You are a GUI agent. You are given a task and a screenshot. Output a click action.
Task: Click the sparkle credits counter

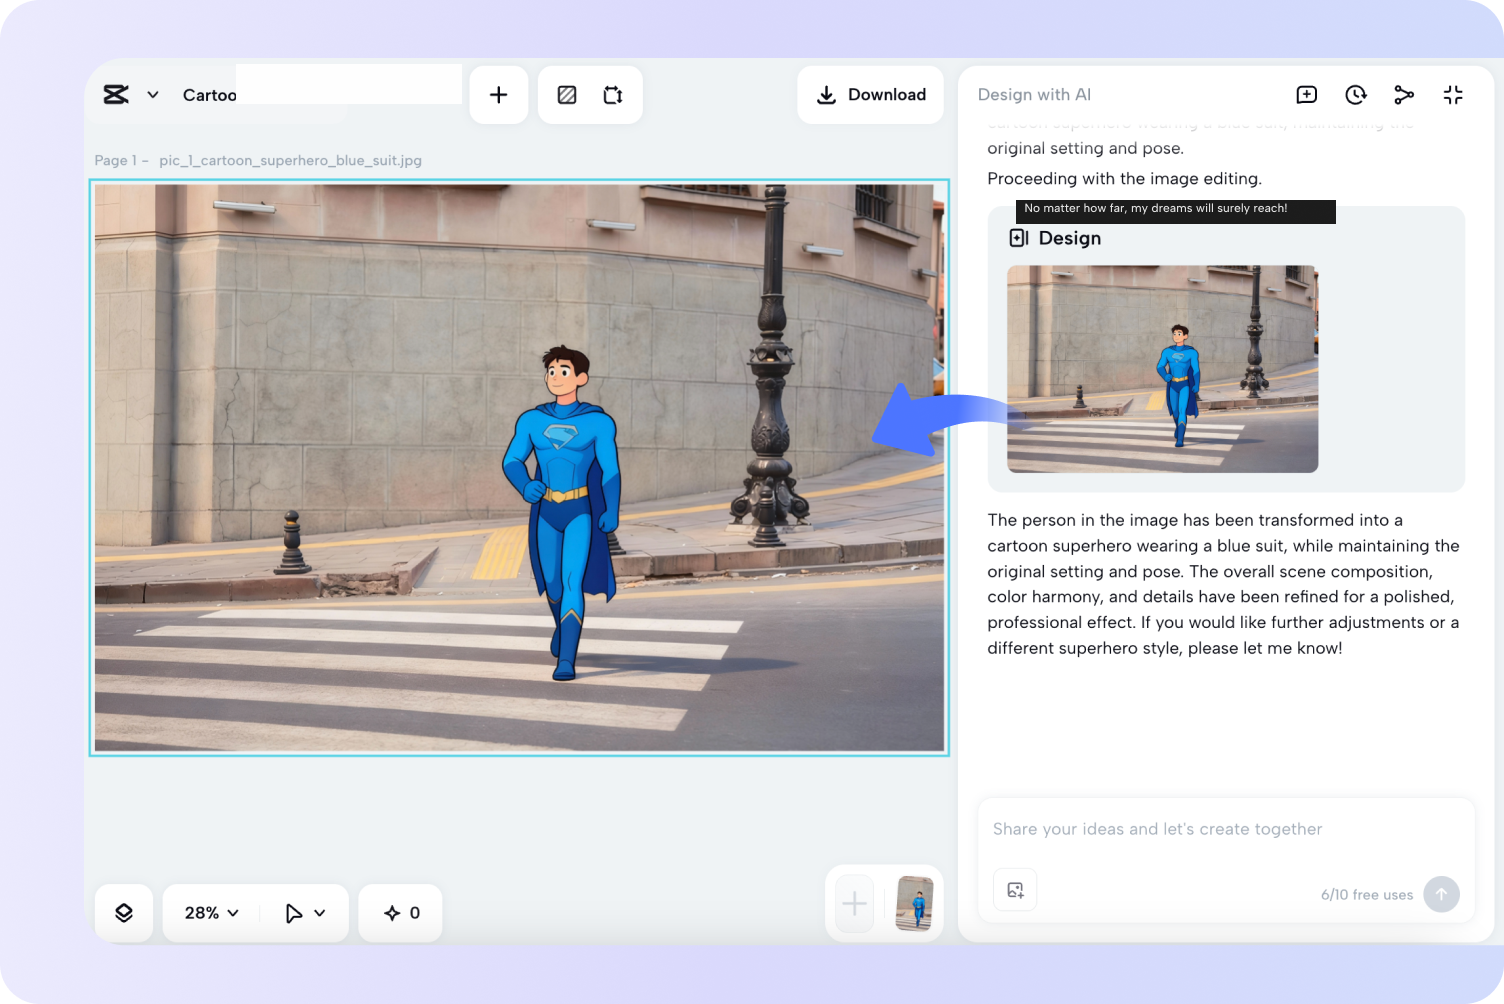(x=401, y=913)
